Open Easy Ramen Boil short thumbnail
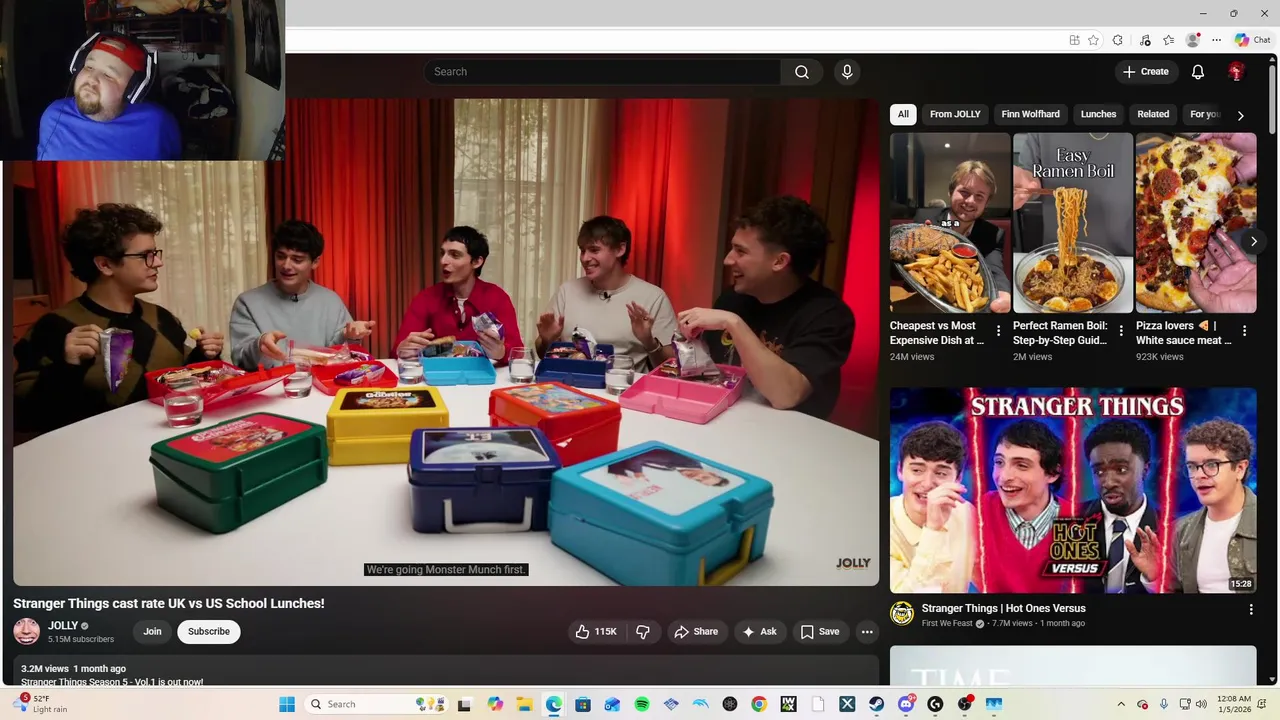The image size is (1280, 720). pyautogui.click(x=1073, y=223)
